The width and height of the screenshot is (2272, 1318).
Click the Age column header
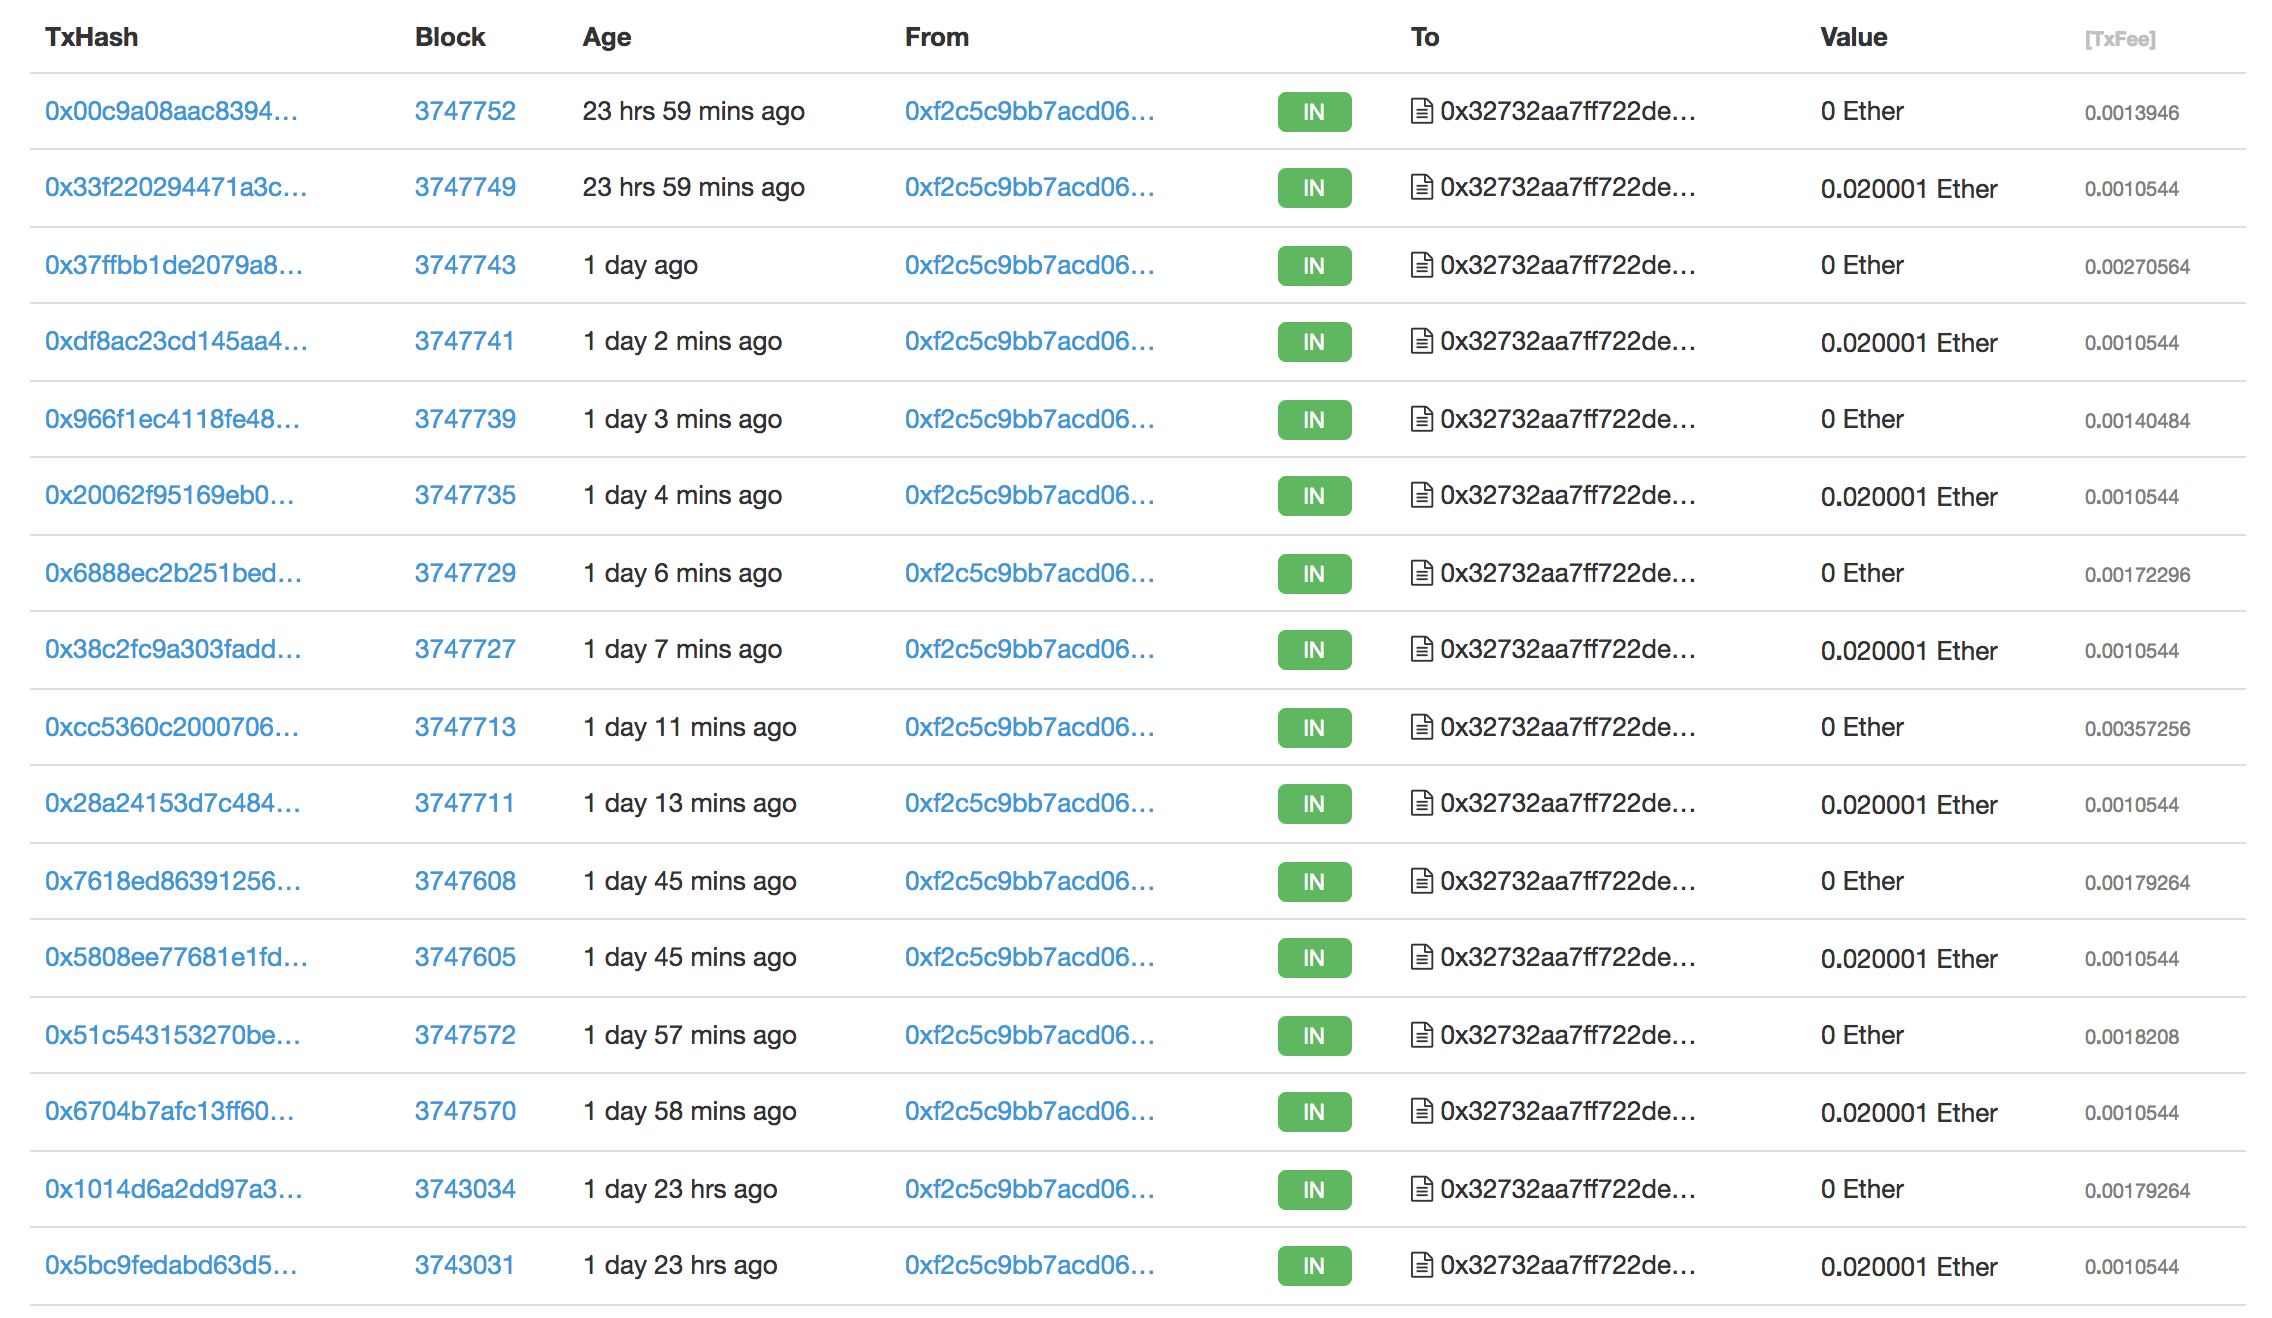click(x=607, y=37)
